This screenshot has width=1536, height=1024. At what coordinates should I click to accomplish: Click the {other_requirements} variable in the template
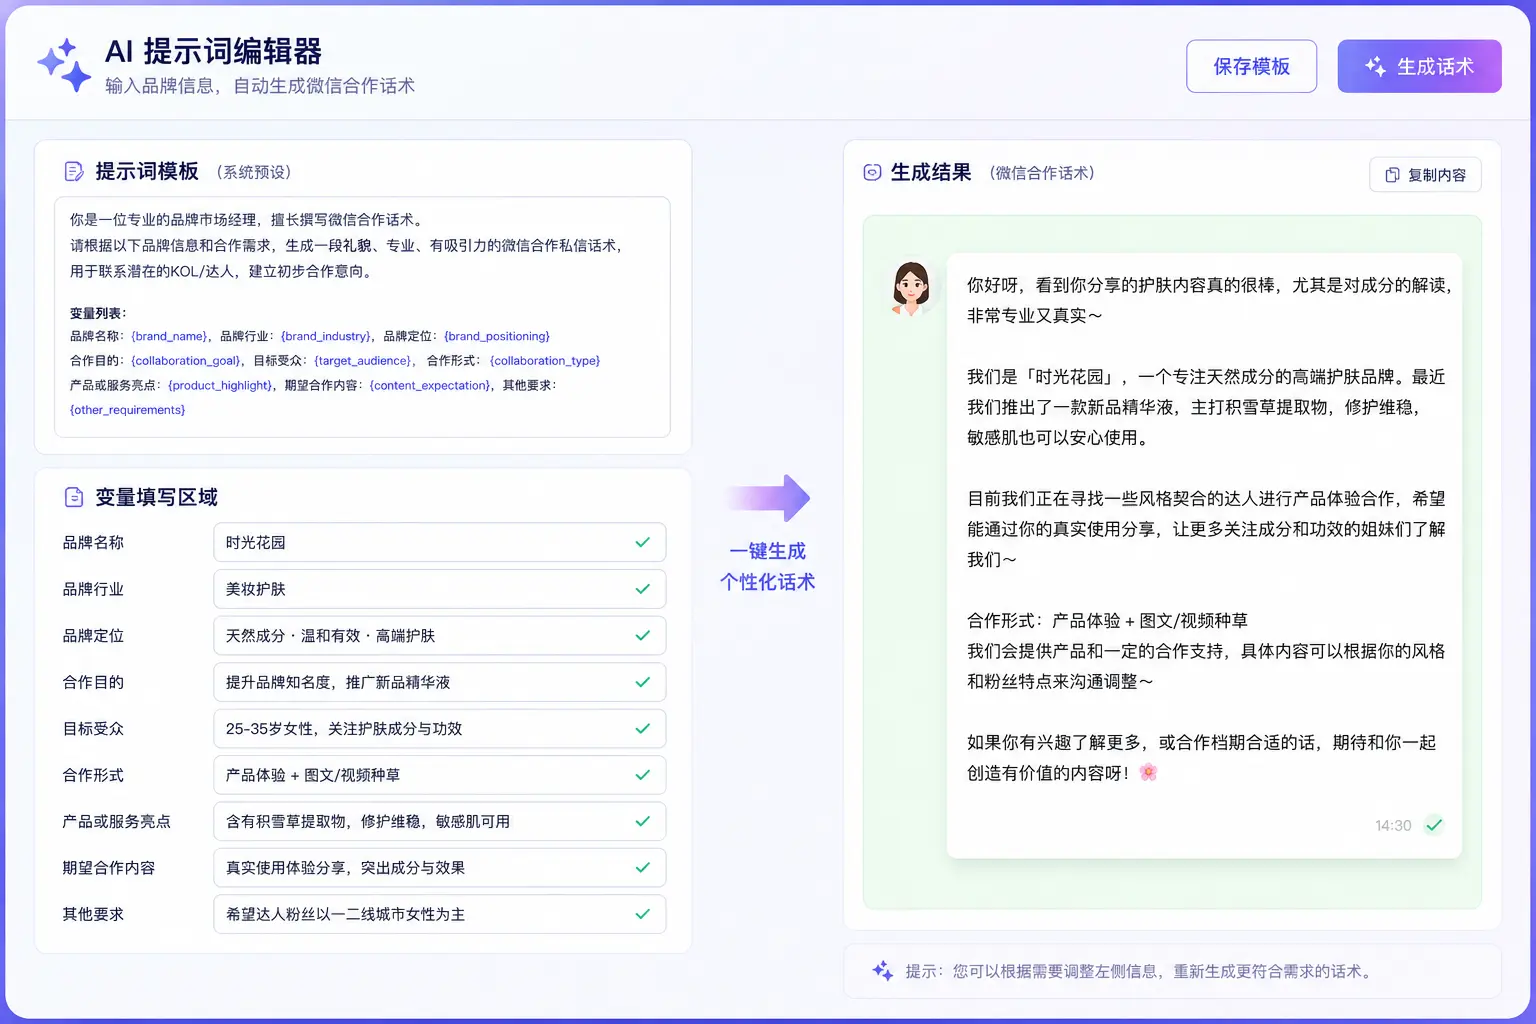(128, 410)
